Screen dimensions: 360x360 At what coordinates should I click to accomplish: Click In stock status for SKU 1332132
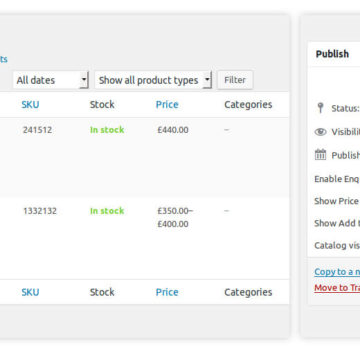coord(107,211)
